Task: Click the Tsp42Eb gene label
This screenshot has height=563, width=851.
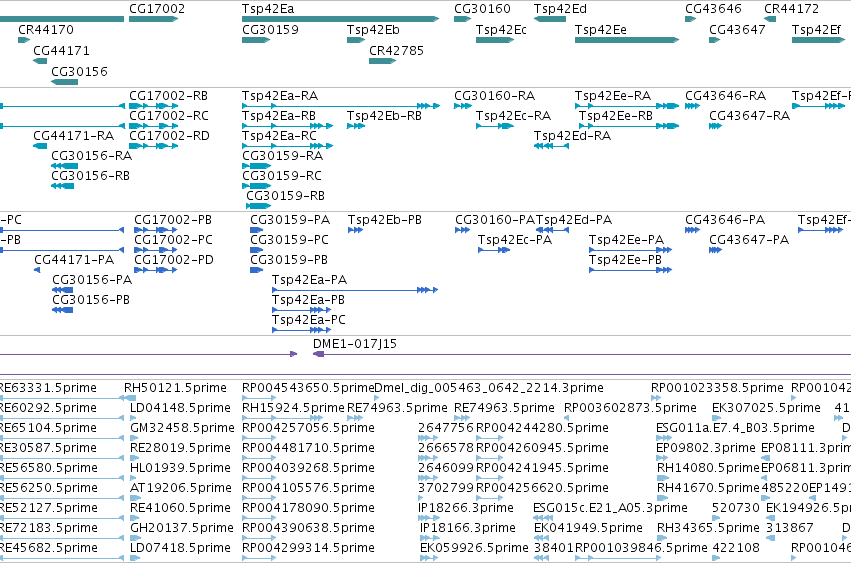Action: click(373, 29)
